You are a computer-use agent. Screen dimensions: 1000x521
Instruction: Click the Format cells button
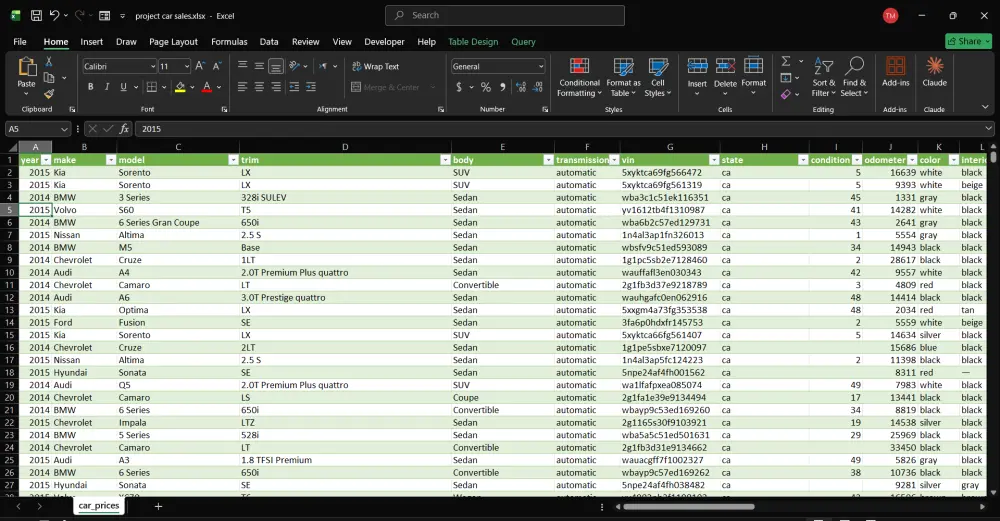click(753, 77)
